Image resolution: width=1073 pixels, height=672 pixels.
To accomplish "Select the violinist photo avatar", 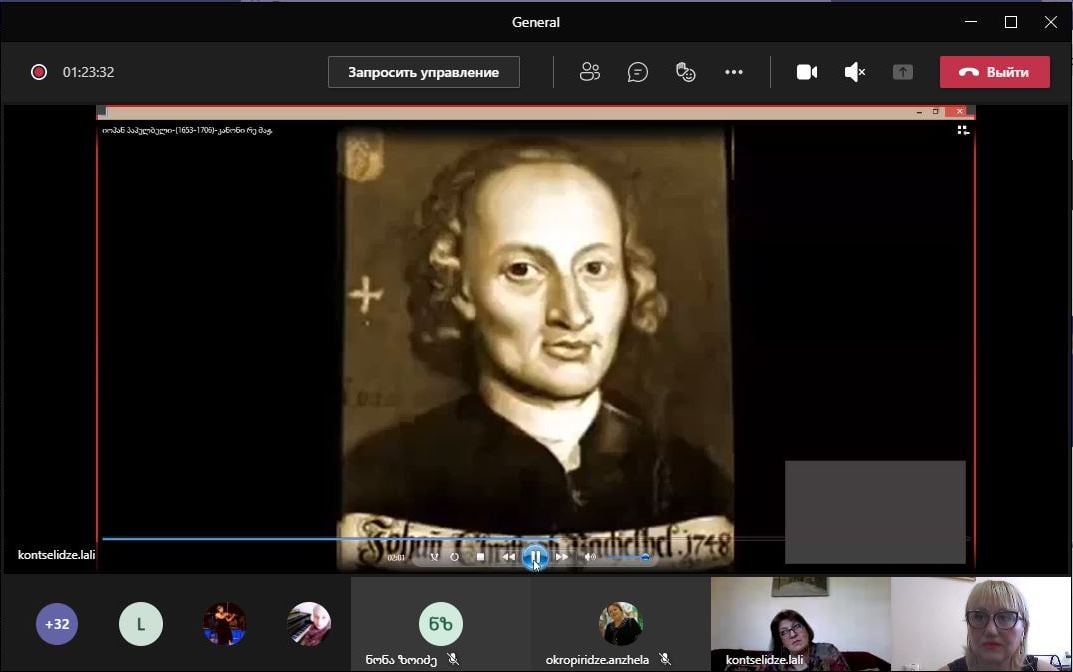I will coord(224,624).
